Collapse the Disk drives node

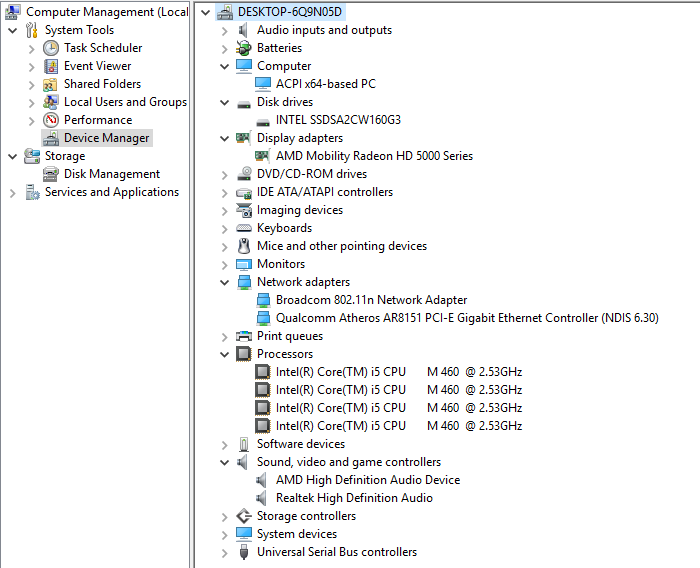(225, 103)
